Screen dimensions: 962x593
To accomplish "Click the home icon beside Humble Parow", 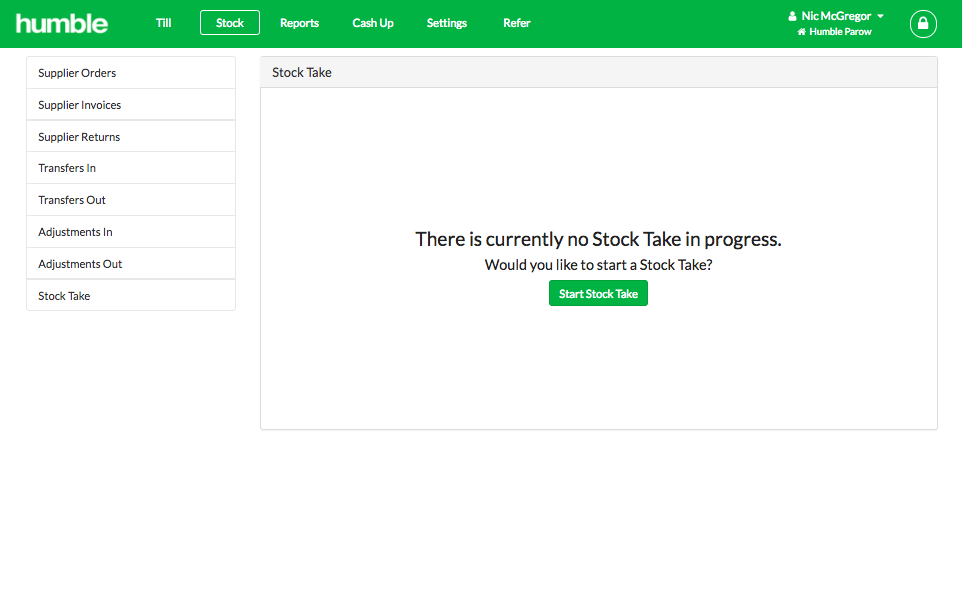I will (801, 31).
